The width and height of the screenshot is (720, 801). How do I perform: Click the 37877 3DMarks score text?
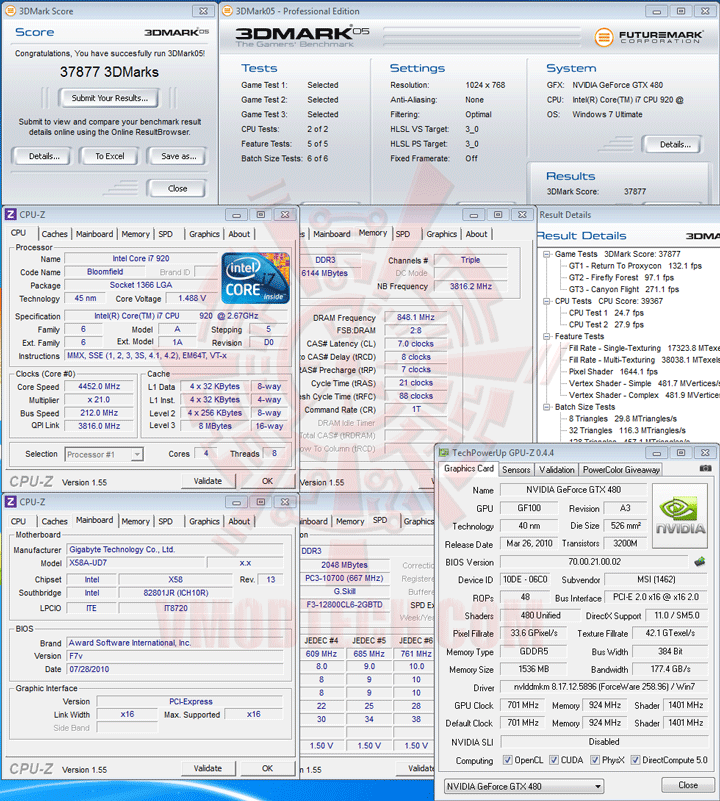109,72
